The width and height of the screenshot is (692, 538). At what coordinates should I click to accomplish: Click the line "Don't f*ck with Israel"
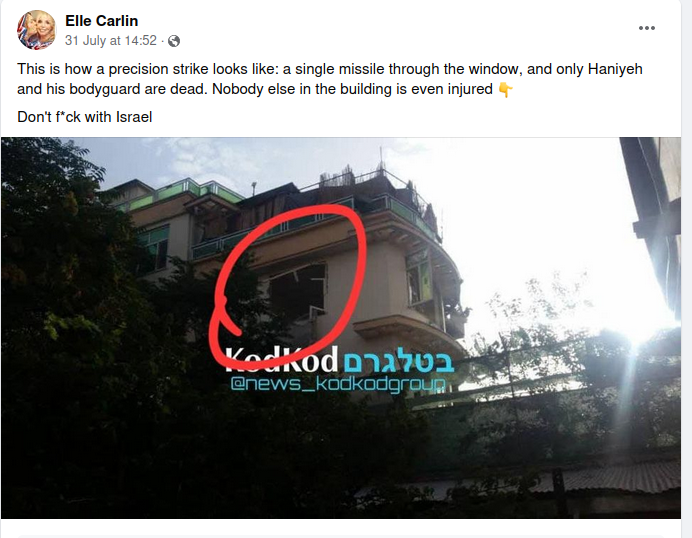pos(85,117)
